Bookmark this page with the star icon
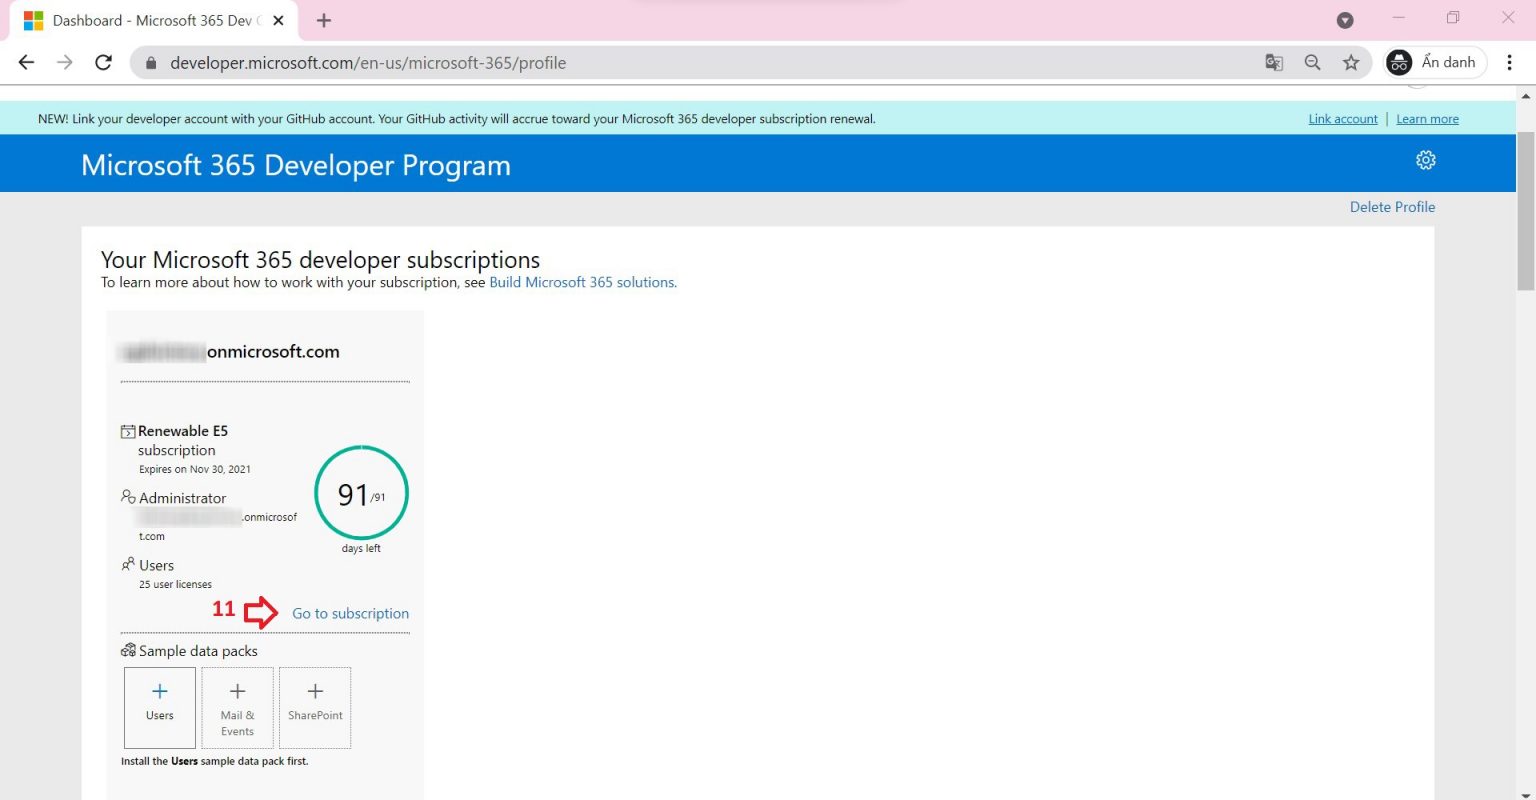The height and width of the screenshot is (800, 1536). [x=1351, y=62]
